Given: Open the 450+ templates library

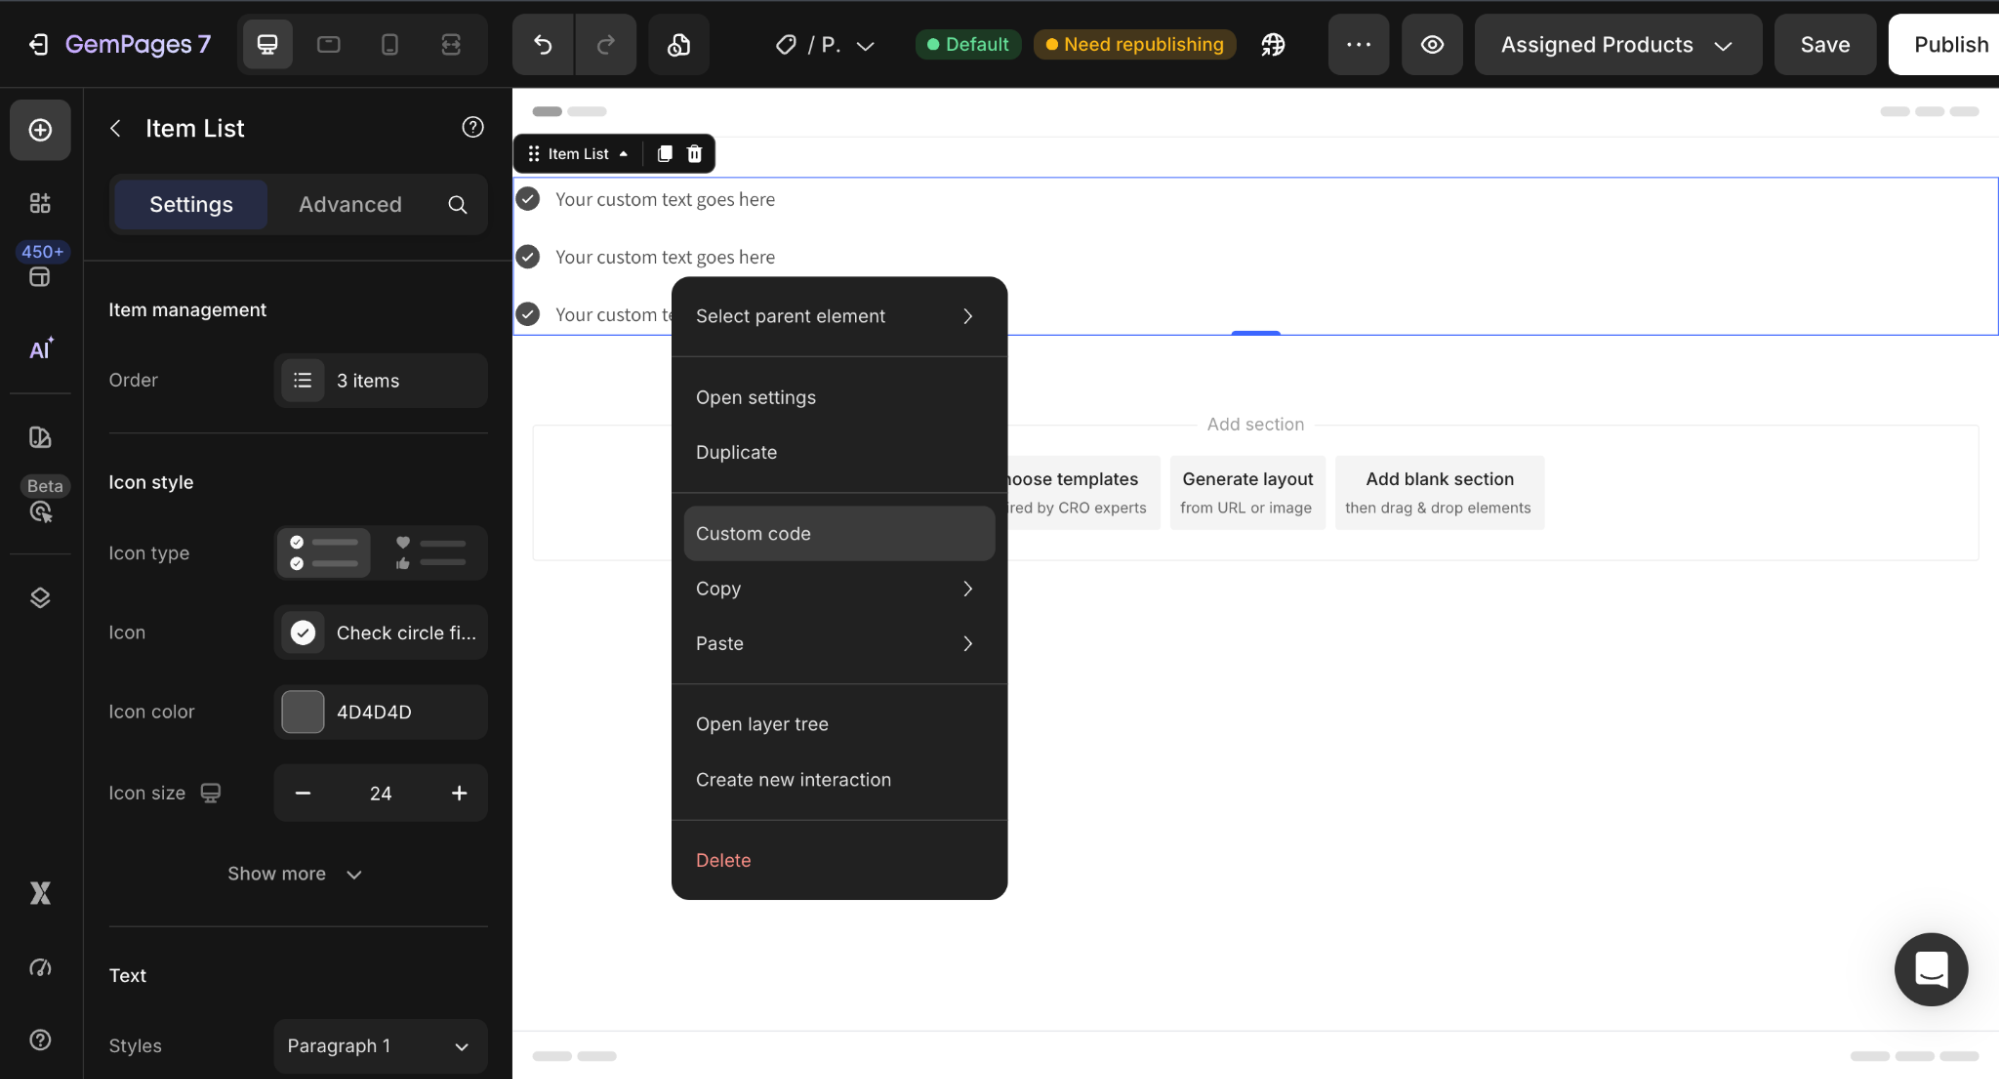Looking at the screenshot, I should tap(40, 266).
